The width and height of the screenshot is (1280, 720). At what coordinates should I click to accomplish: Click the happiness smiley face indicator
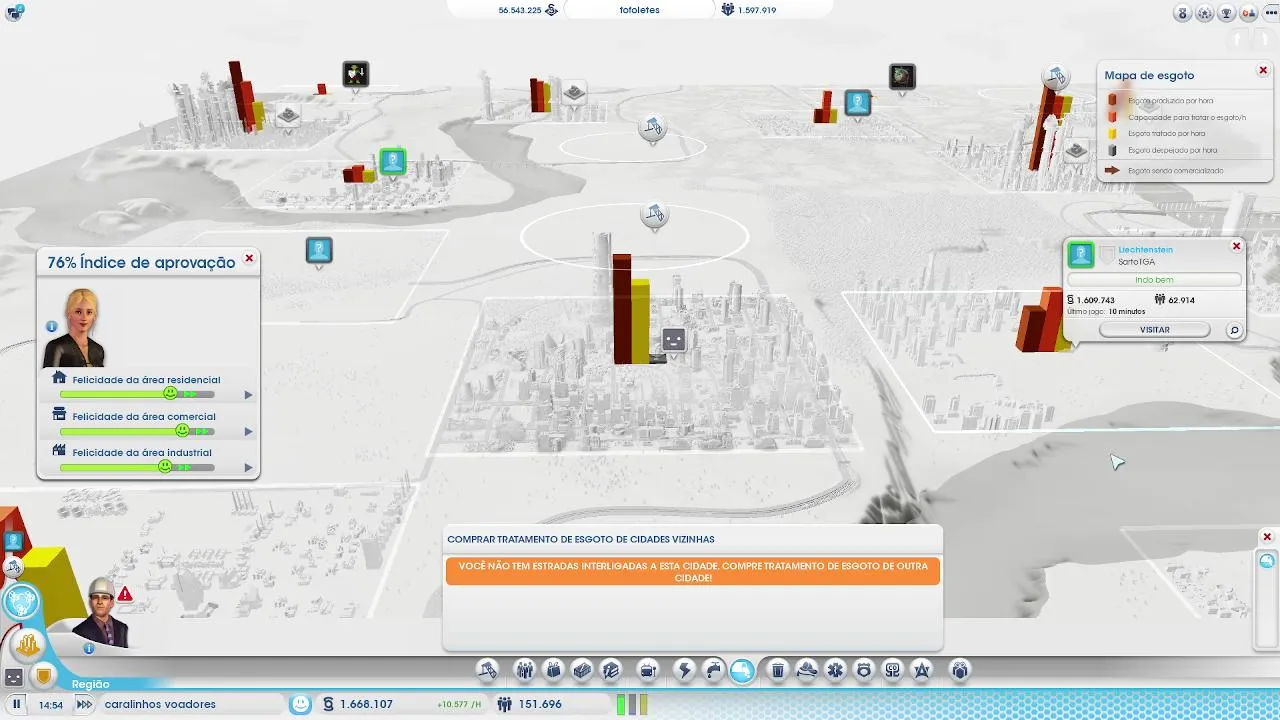click(x=300, y=704)
